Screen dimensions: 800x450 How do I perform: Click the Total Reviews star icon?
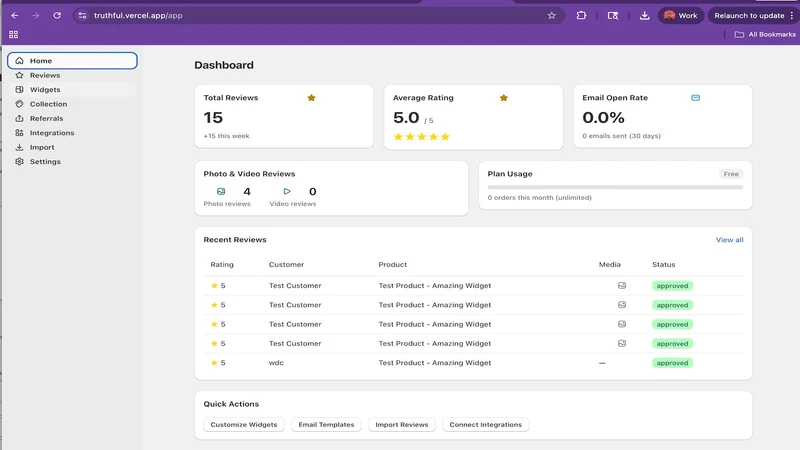pos(311,97)
